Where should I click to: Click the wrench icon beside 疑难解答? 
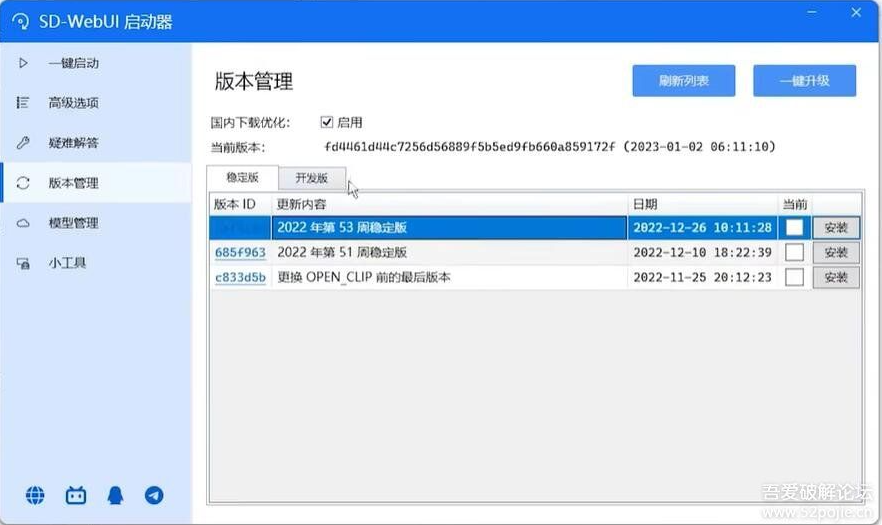pos(23,142)
